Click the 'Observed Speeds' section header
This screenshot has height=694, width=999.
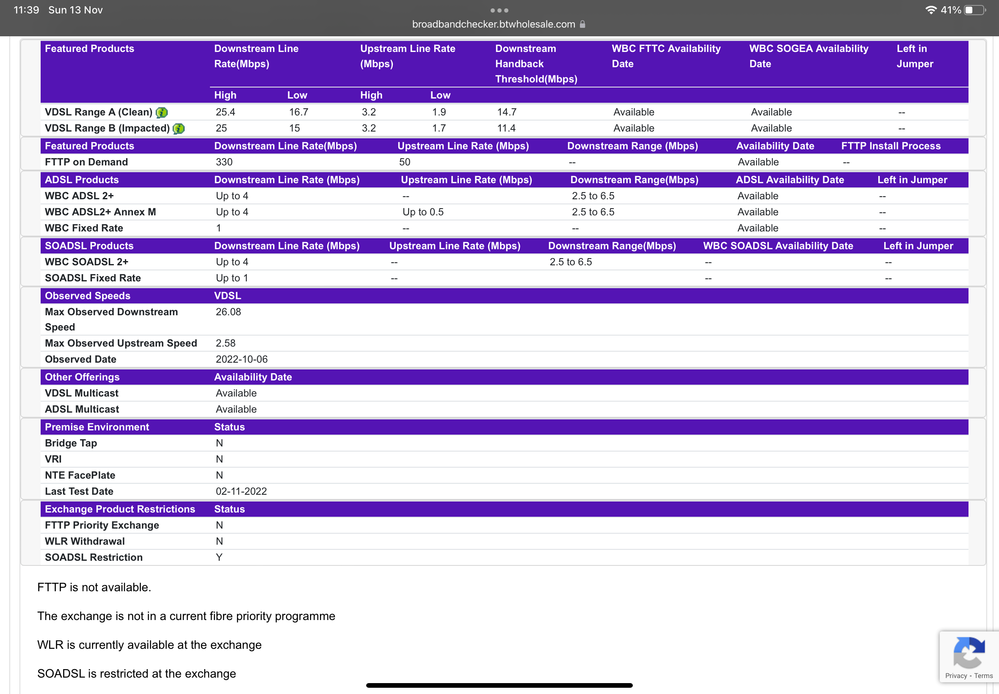point(88,296)
